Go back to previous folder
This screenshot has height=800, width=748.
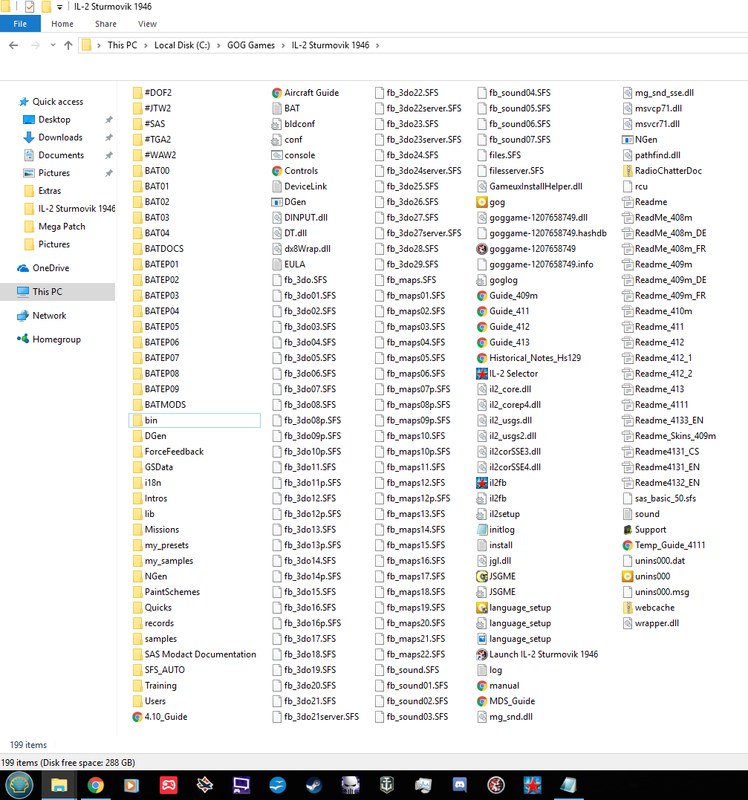14,45
